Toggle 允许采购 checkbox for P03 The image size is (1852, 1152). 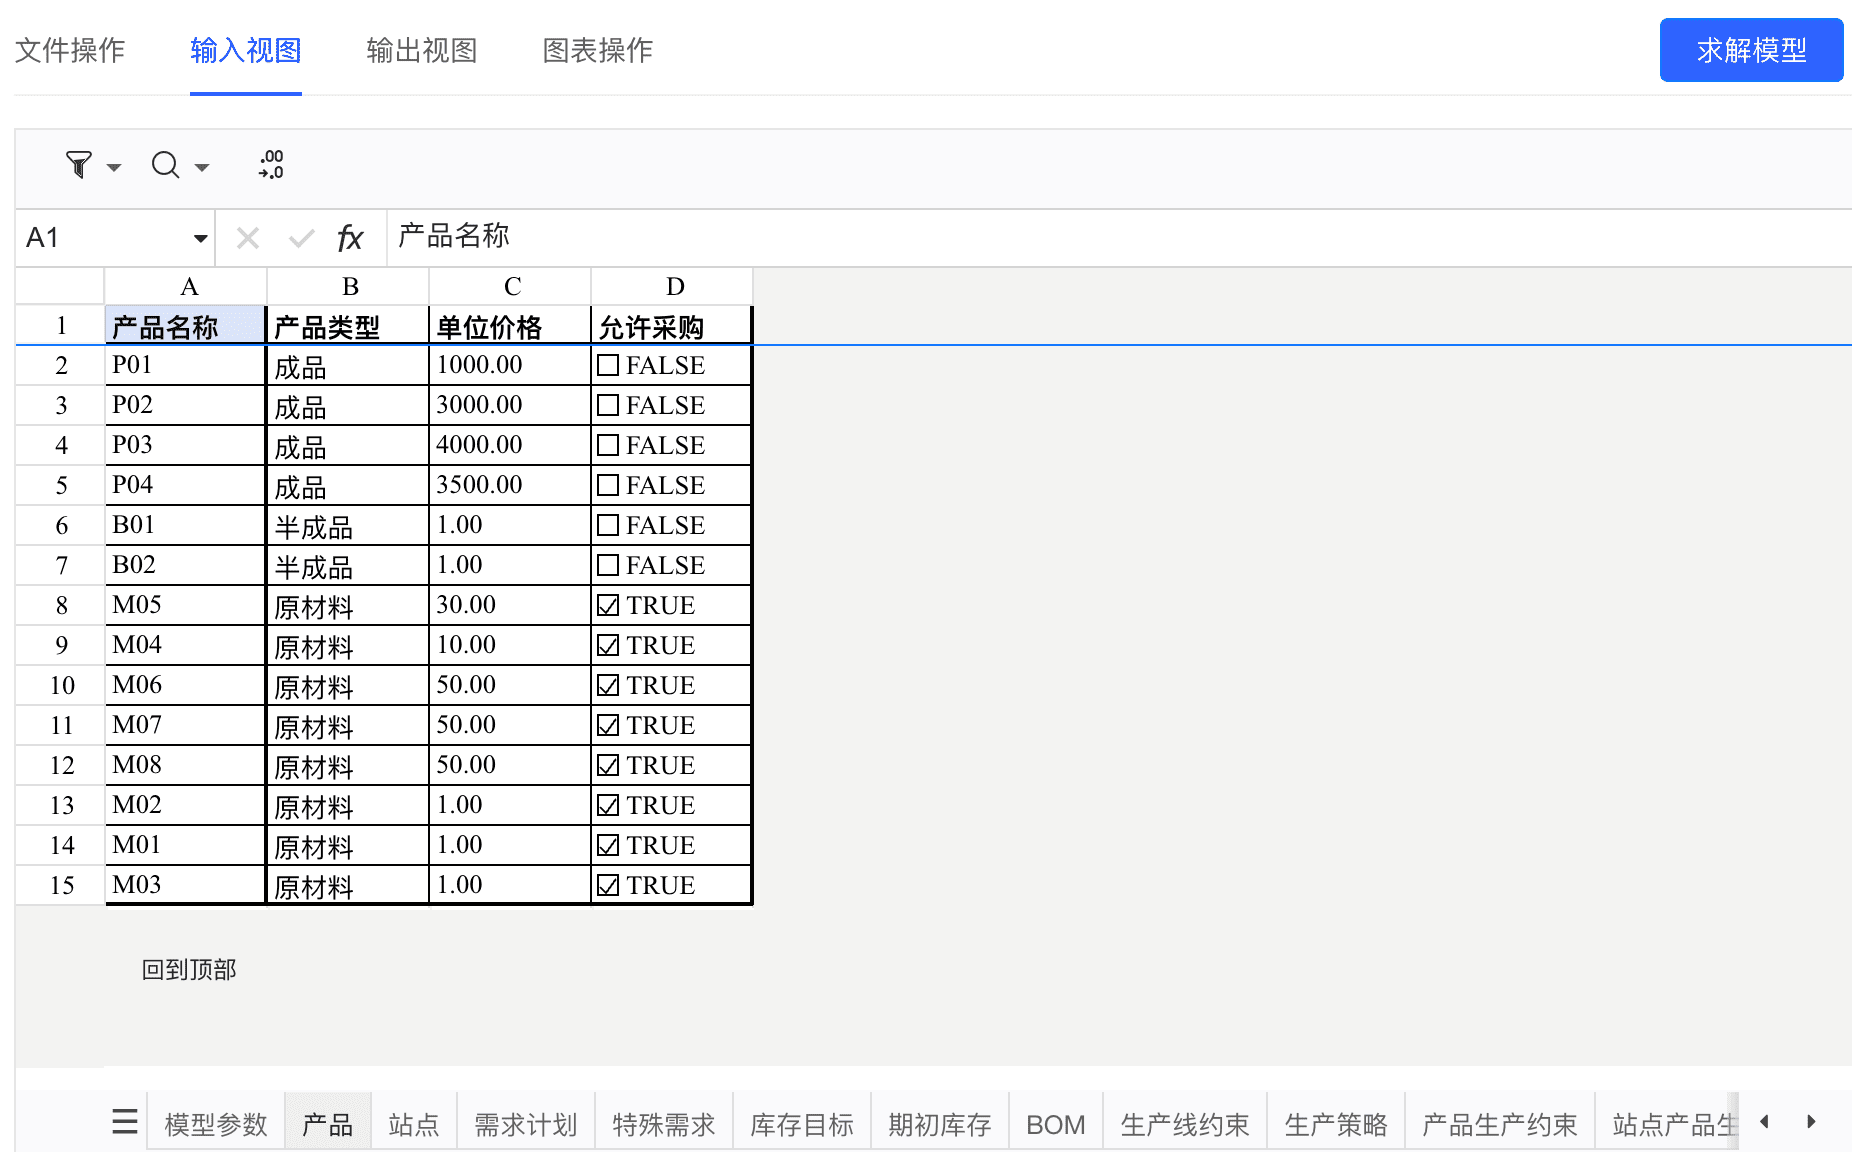608,445
